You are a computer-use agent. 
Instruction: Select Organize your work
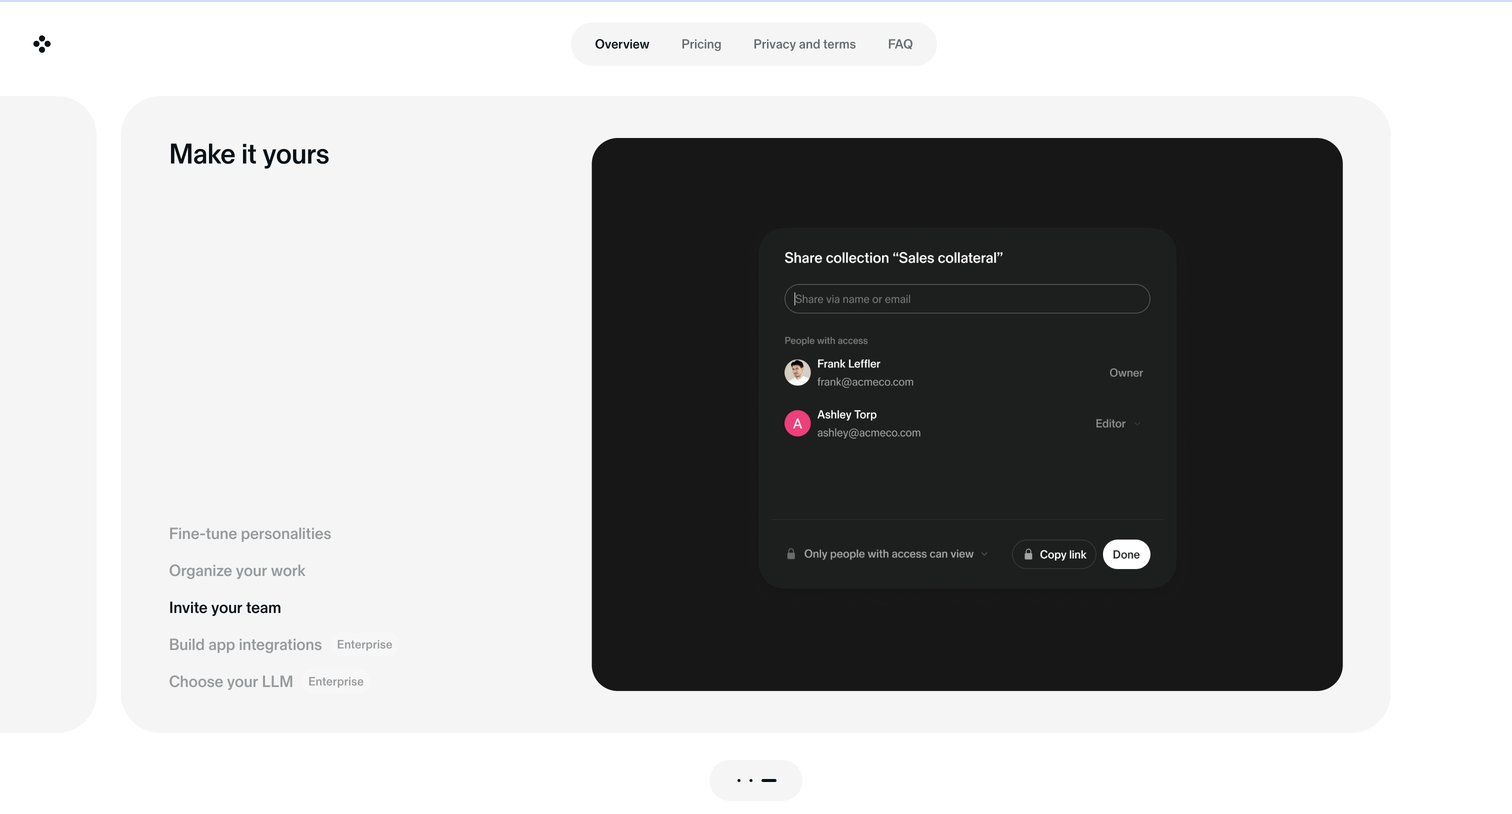237,571
